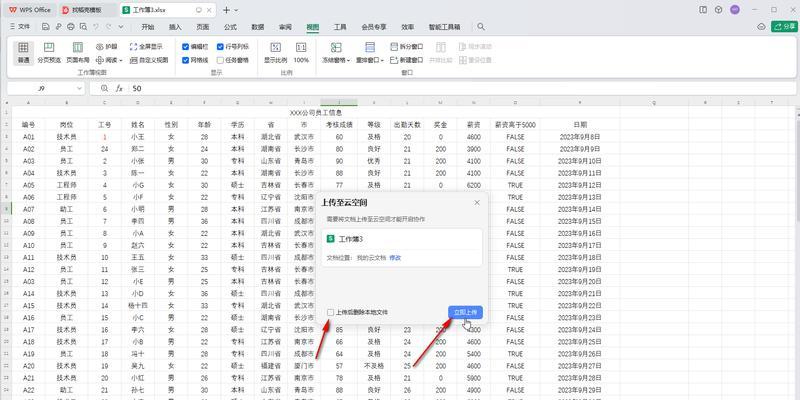Select the 普通 normal view icon
Image resolution: width=800 pixels, height=400 pixels.
(23, 53)
